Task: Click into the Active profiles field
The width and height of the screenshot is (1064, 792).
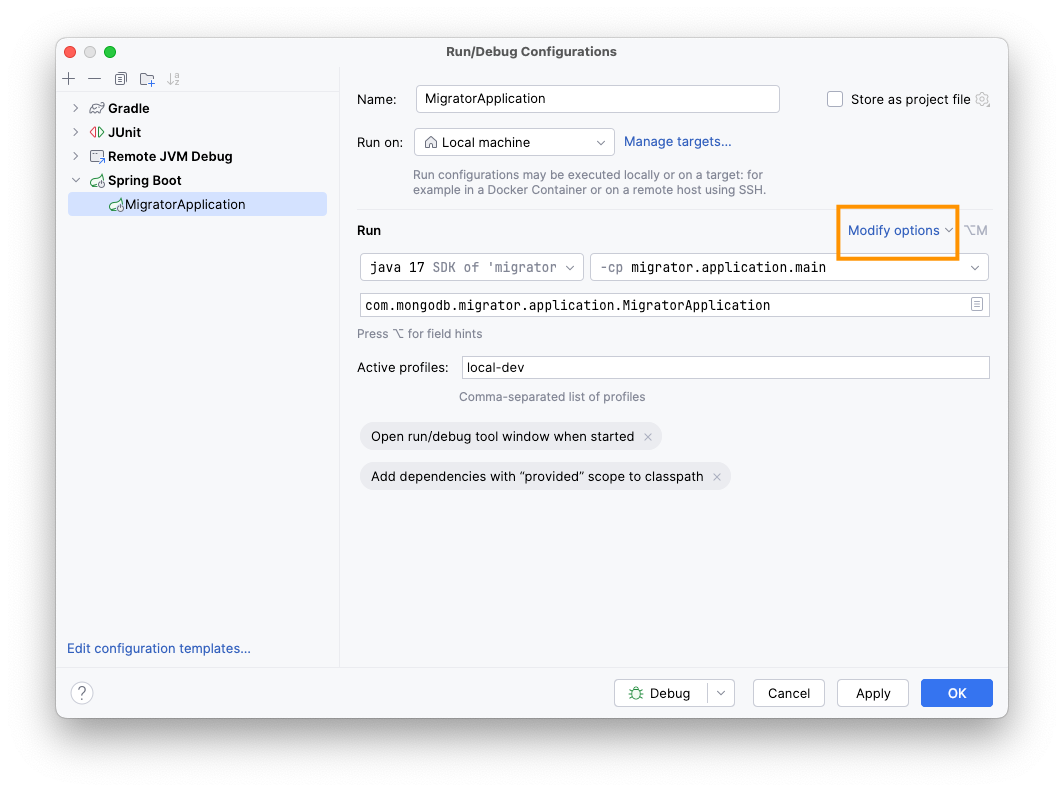Action: (x=725, y=367)
